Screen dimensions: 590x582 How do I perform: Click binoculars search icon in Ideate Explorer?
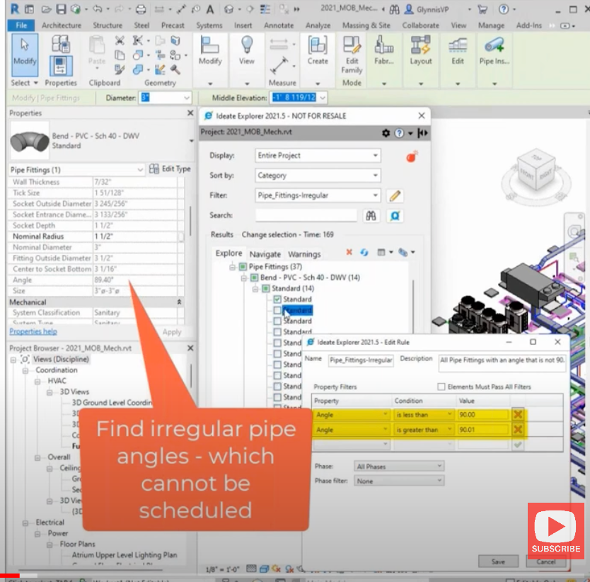(371, 216)
